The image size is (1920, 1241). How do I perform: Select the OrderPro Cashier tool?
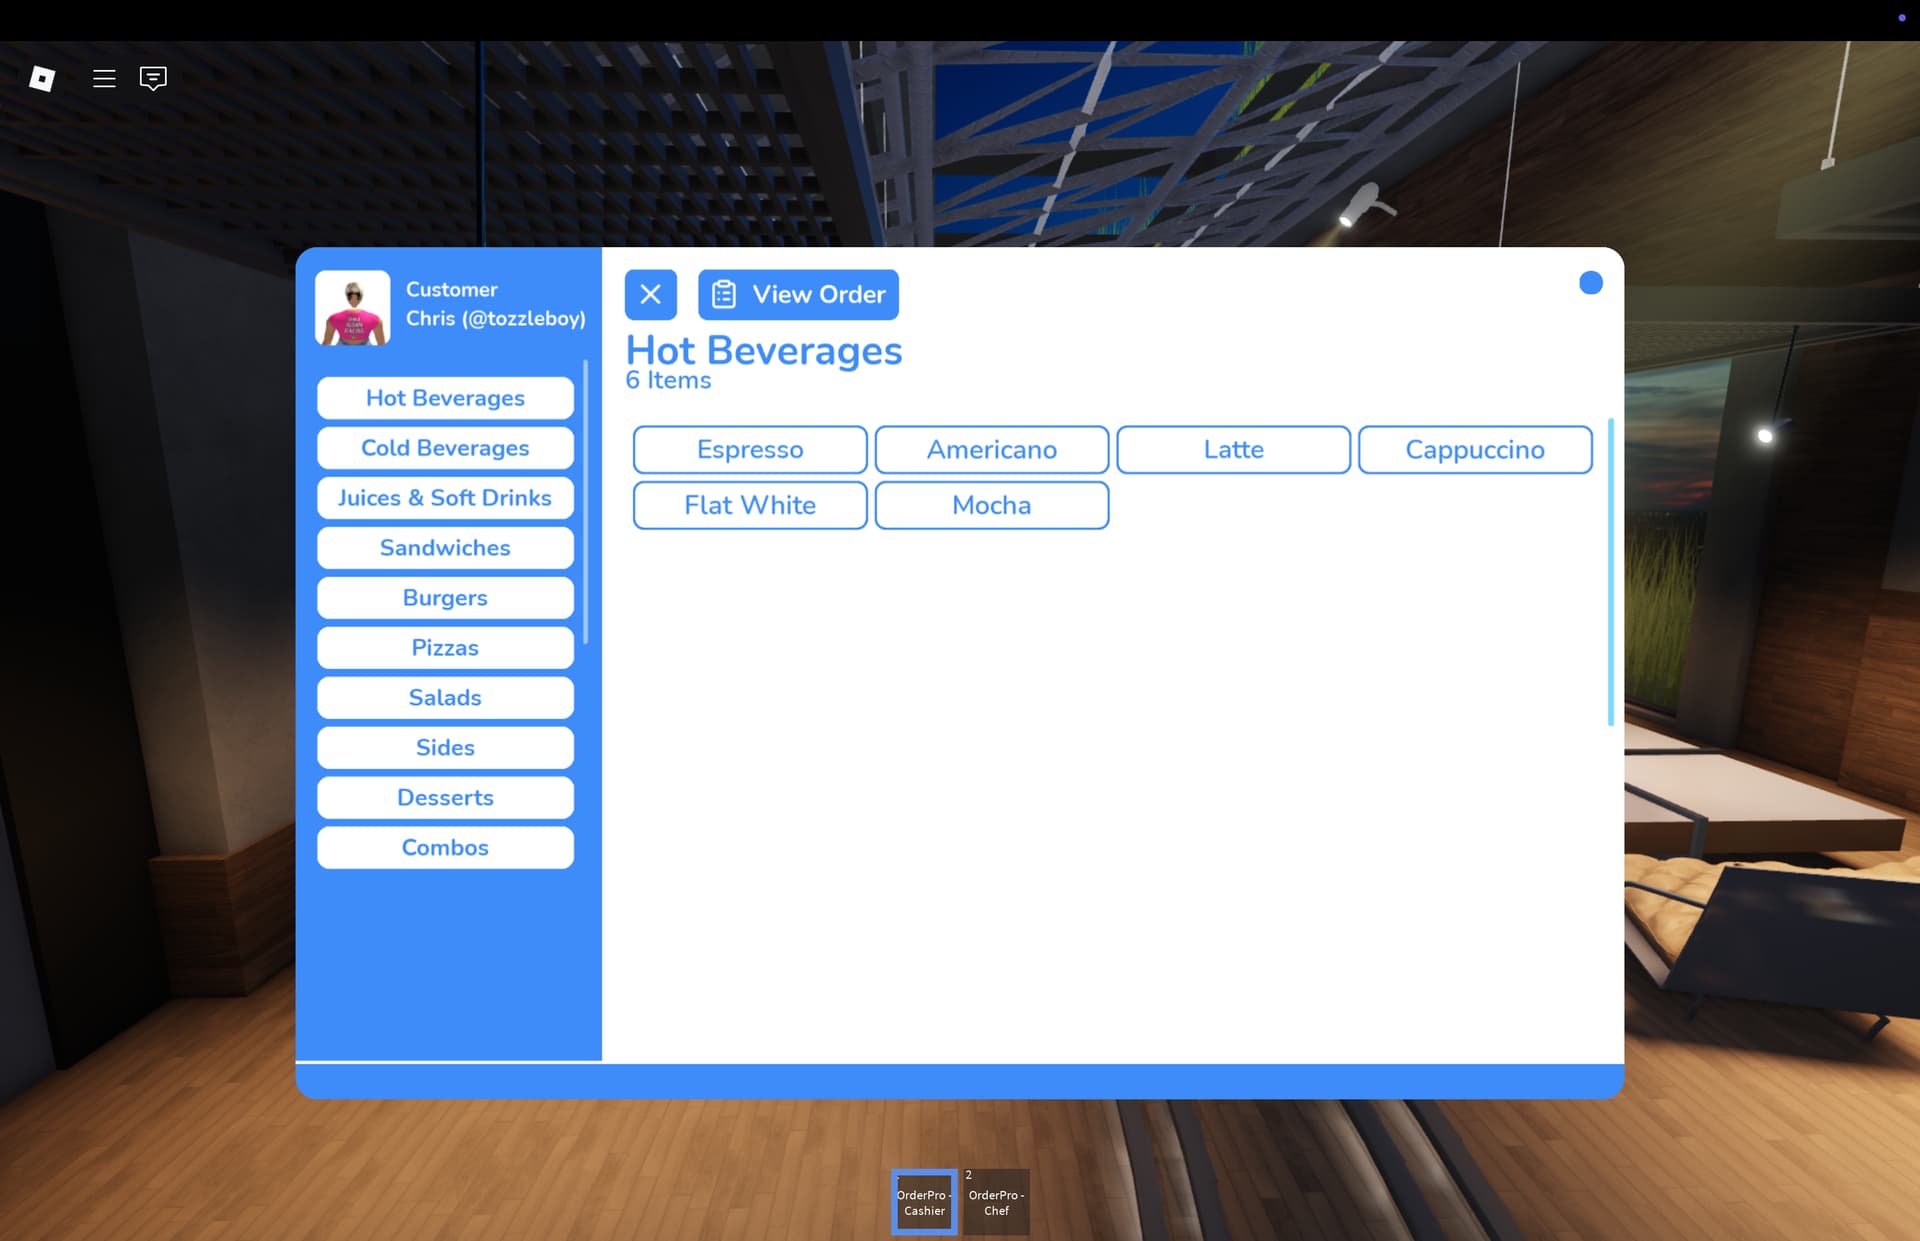(x=924, y=1201)
